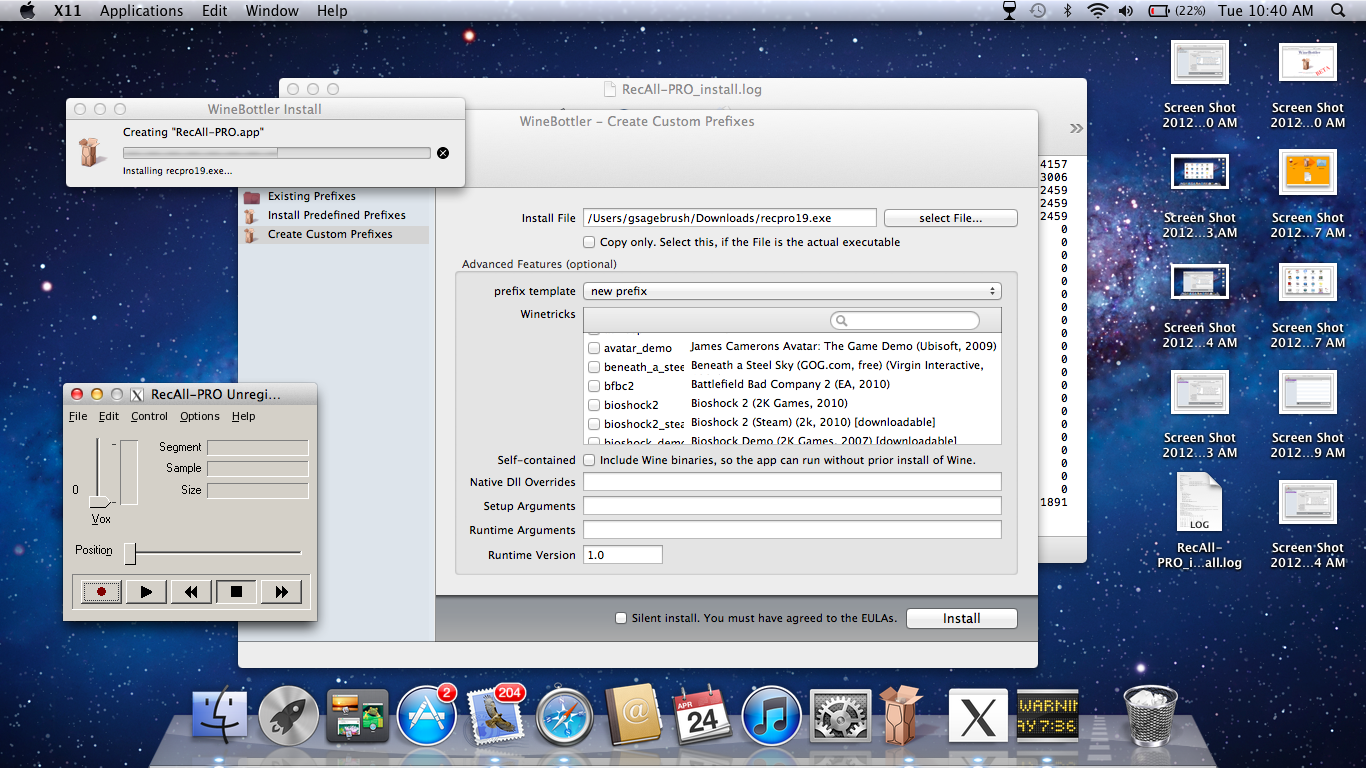Click the Install File path field
1366x768 pixels.
tap(730, 218)
